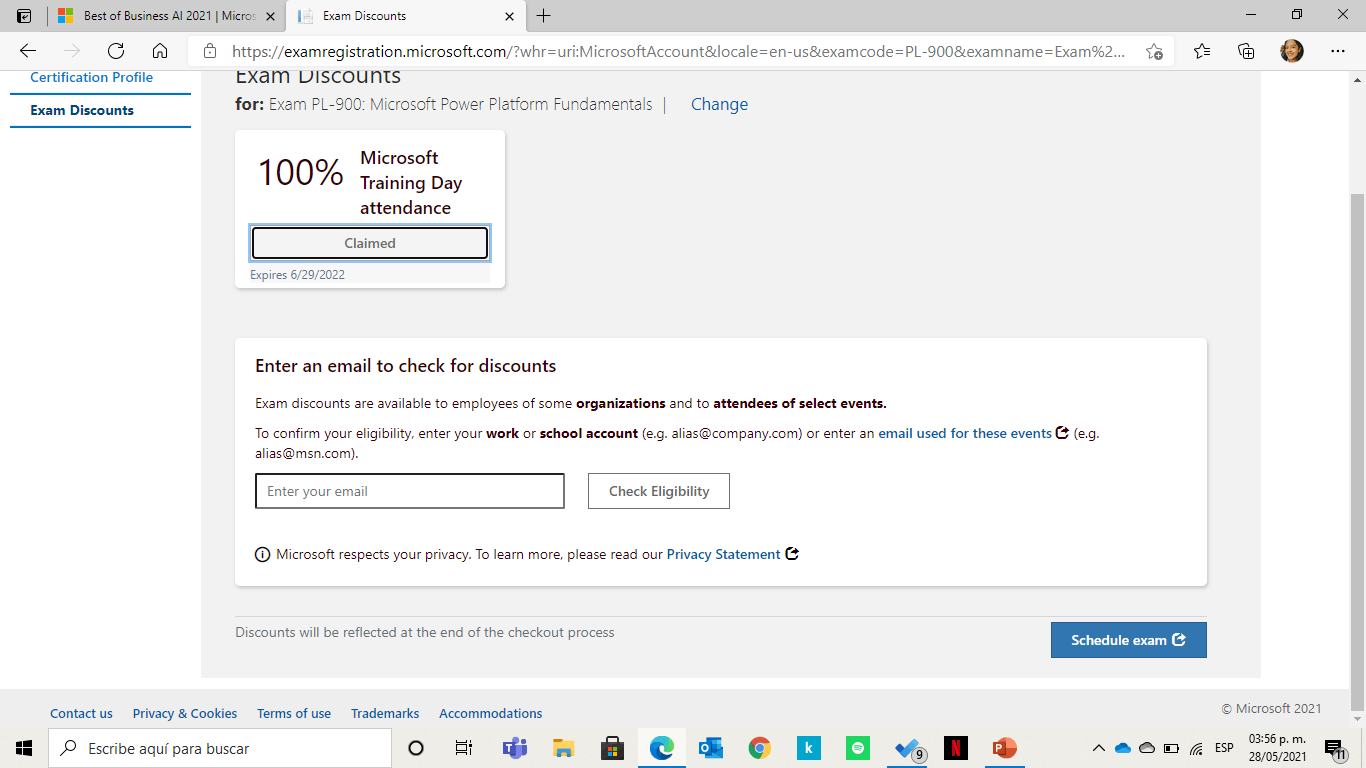Open a new tab with plus
Image resolution: width=1366 pixels, height=768 pixels.
[544, 16]
